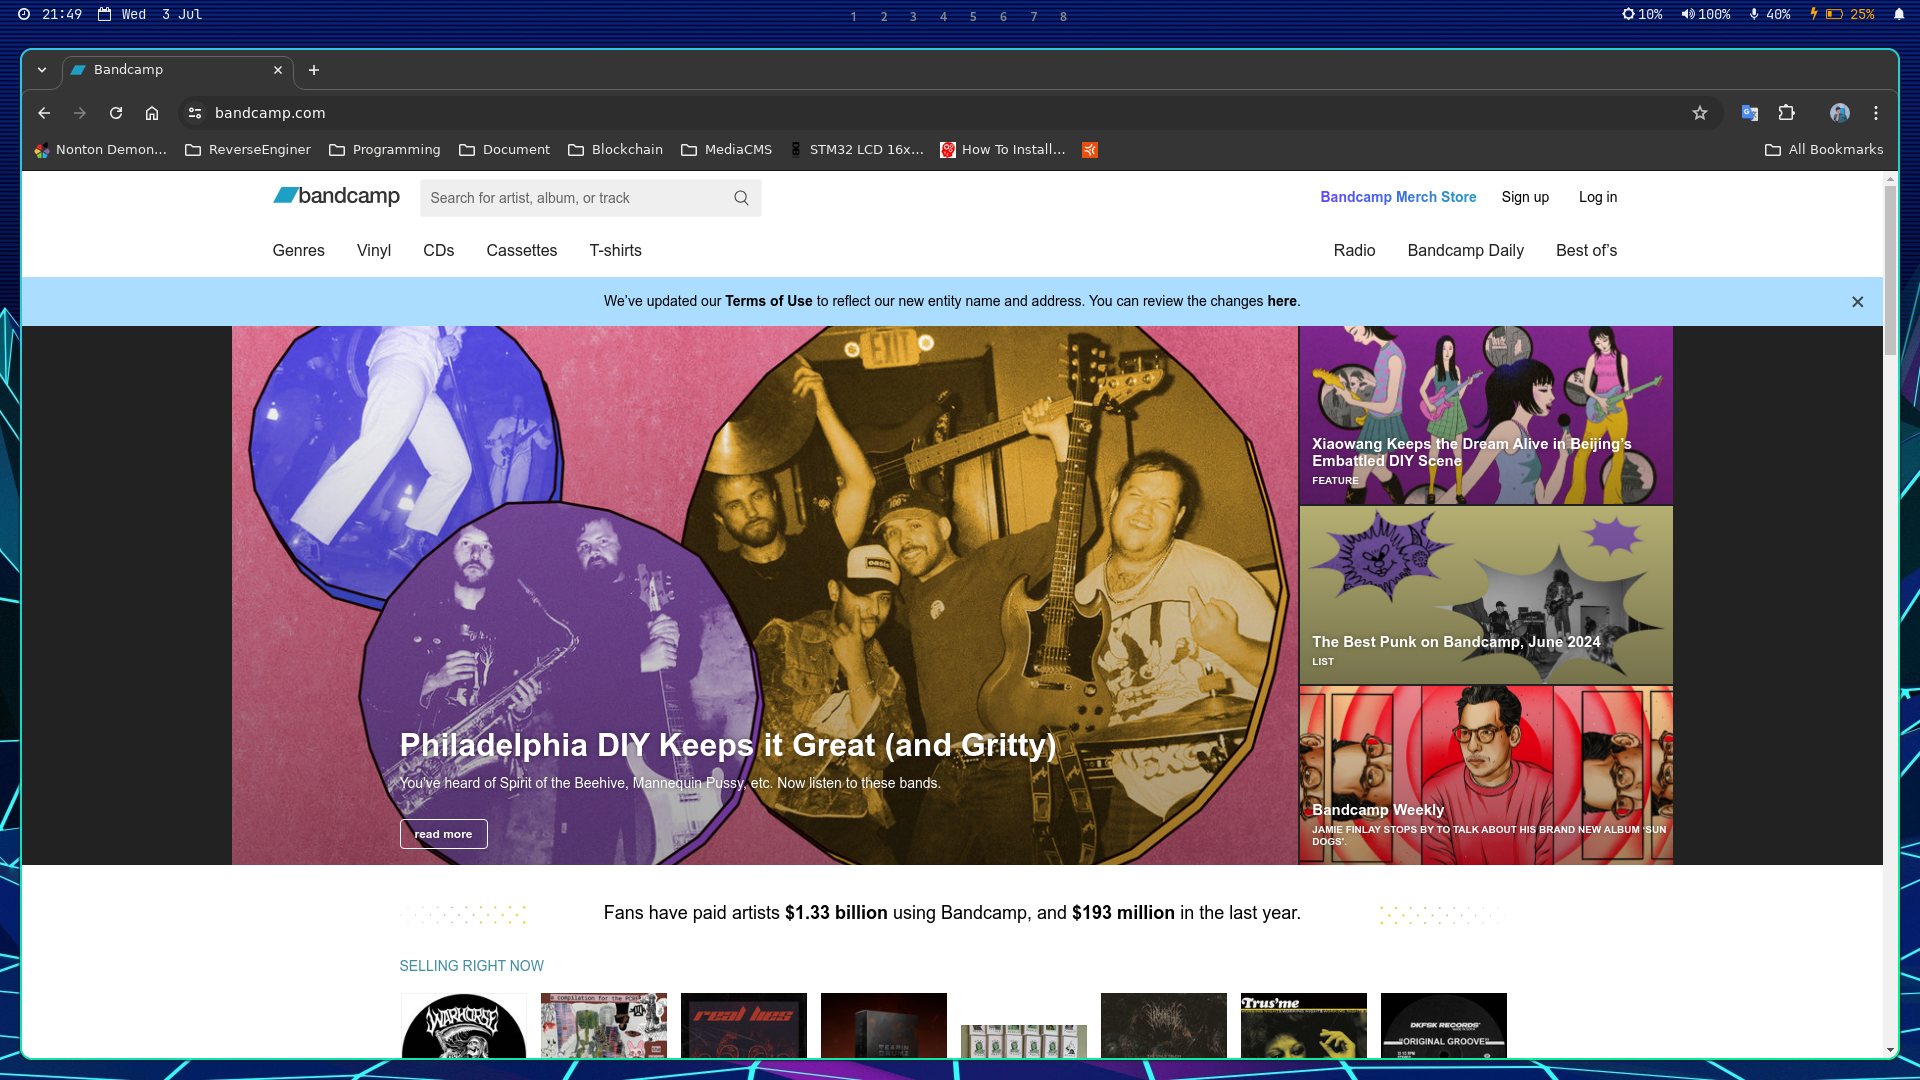1920x1080 pixels.
Task: Click the Bandcamp logo
Action: 335,196
